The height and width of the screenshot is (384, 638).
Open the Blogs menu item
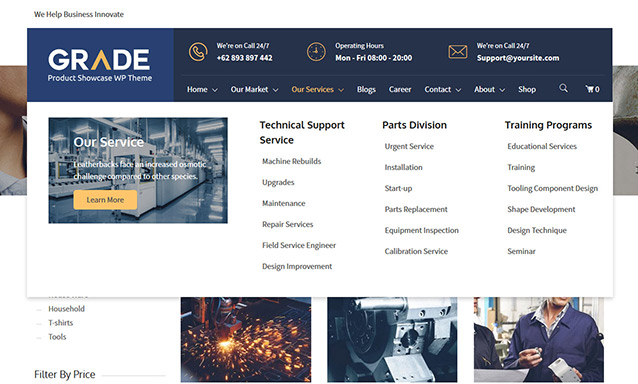click(366, 89)
